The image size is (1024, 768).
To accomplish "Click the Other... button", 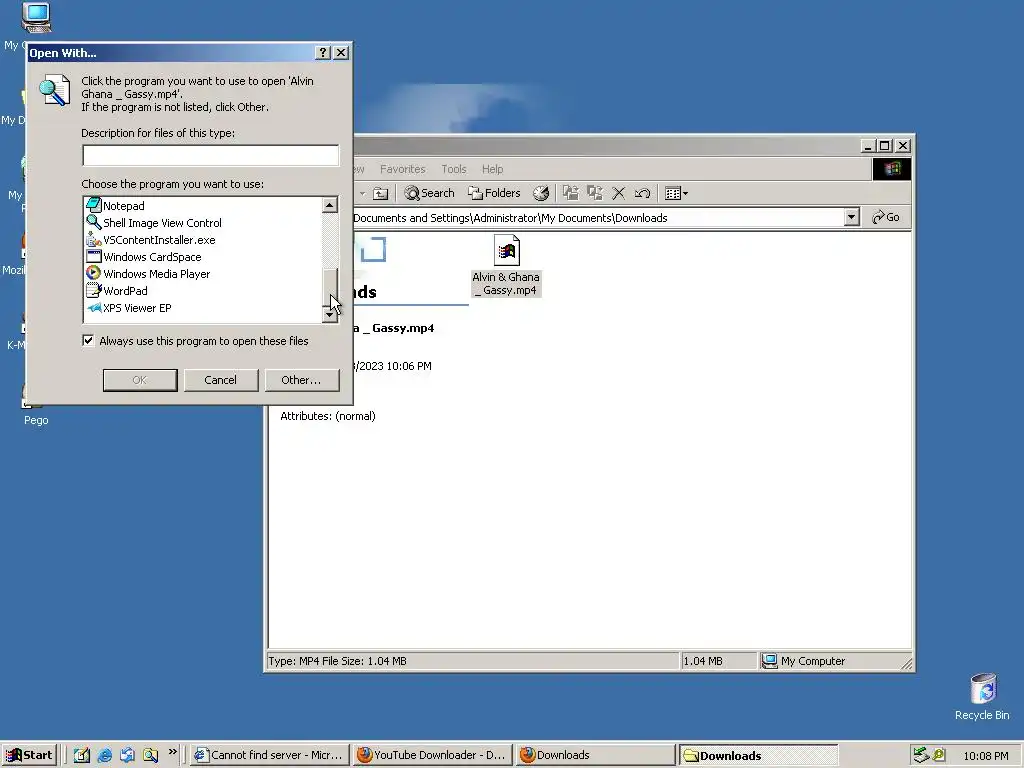I will [302, 380].
